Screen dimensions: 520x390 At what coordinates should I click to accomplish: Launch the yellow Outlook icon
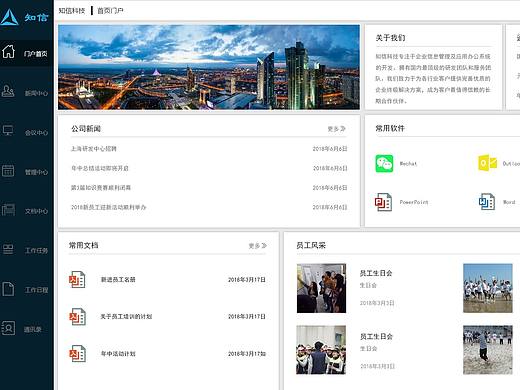(487, 163)
